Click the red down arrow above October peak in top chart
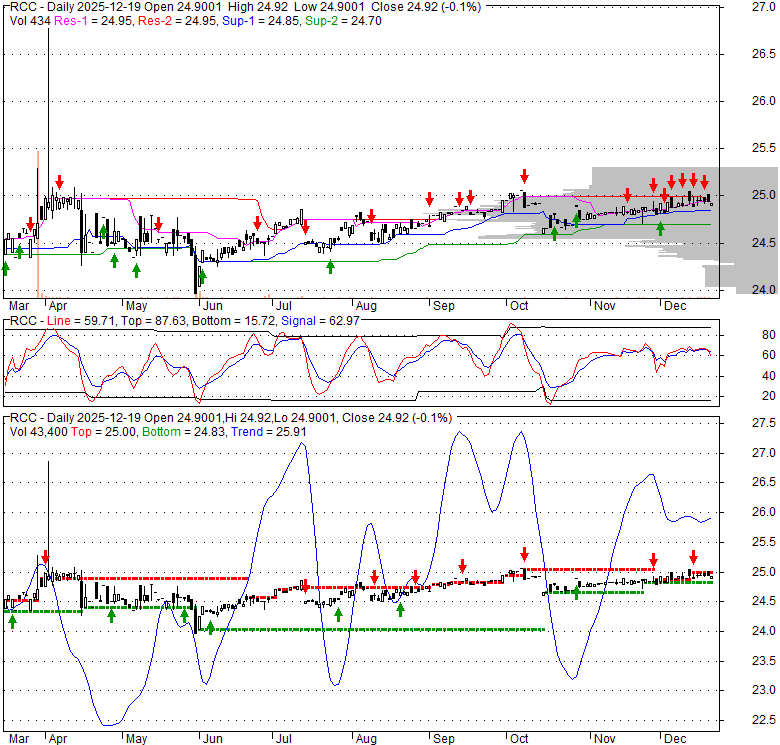 point(522,174)
